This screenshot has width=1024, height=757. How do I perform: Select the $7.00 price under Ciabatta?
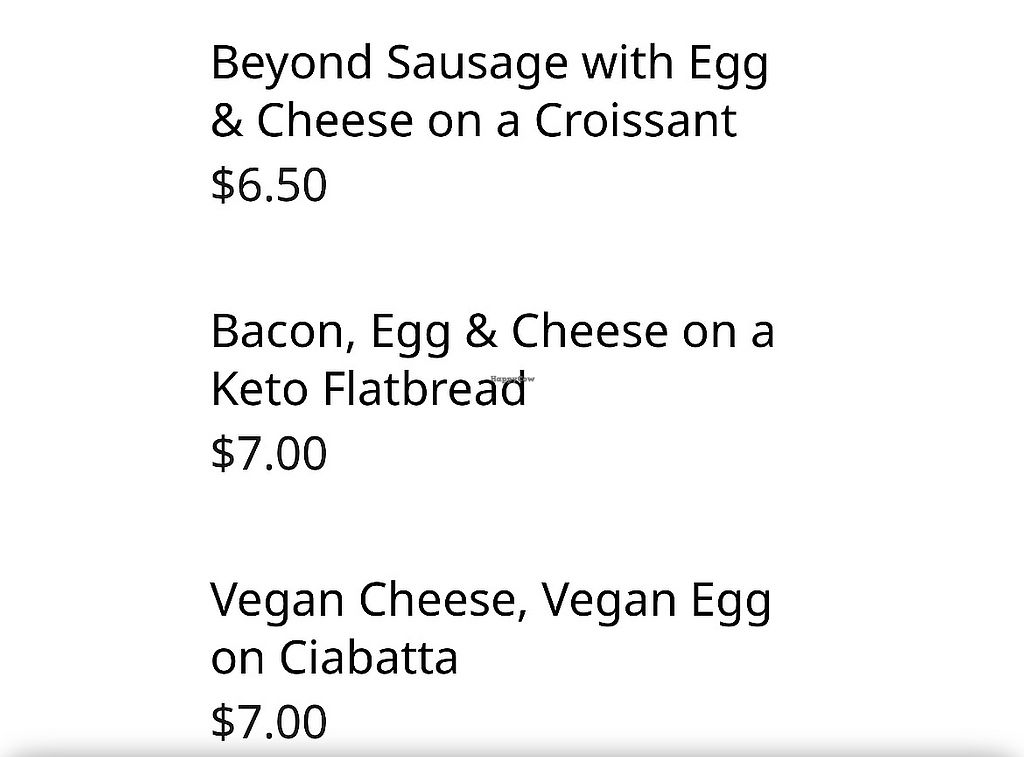click(269, 721)
